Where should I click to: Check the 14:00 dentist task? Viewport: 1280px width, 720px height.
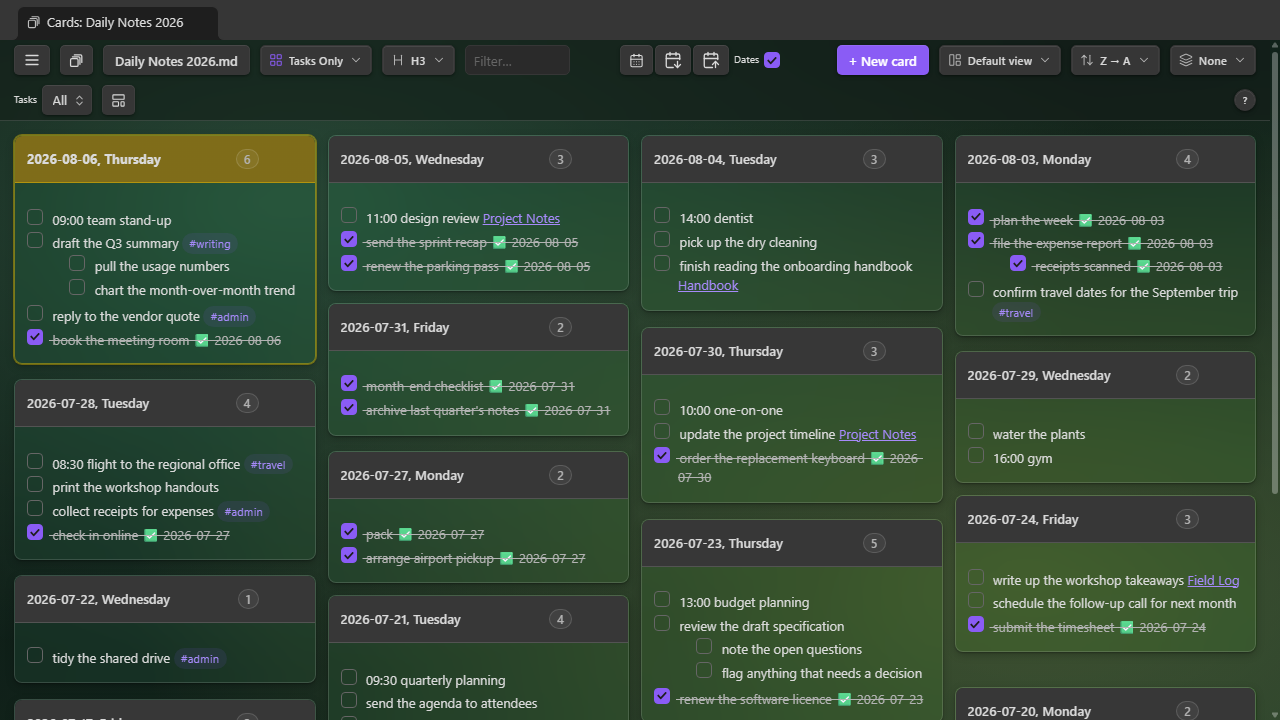pyautogui.click(x=662, y=215)
